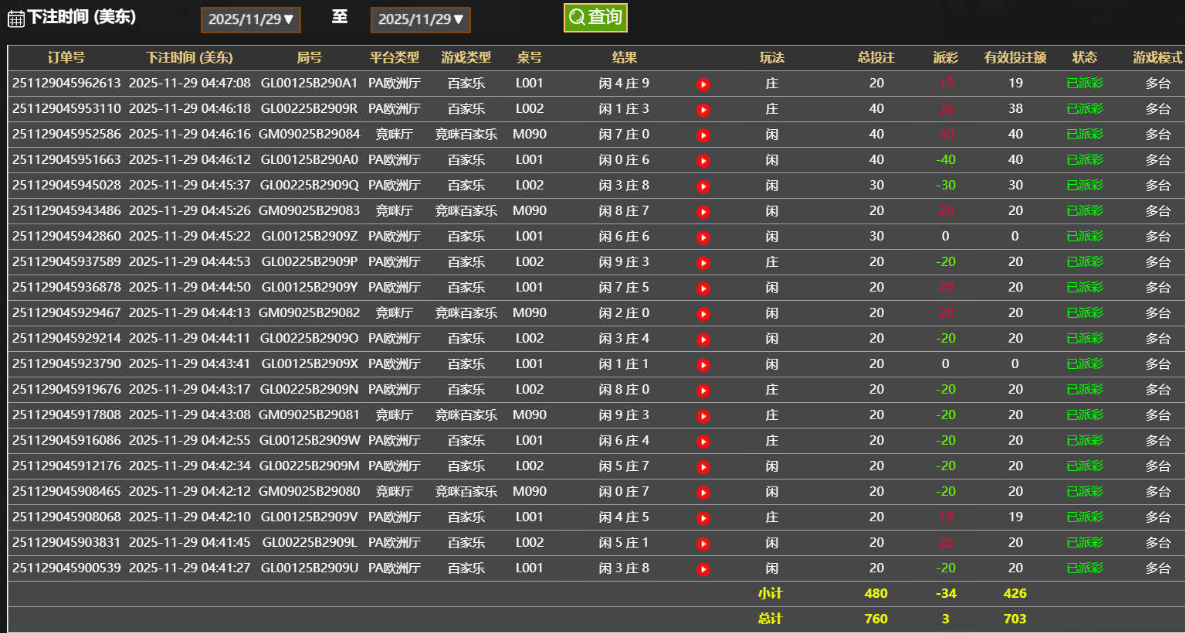Click the 小计 summary row

pos(770,593)
